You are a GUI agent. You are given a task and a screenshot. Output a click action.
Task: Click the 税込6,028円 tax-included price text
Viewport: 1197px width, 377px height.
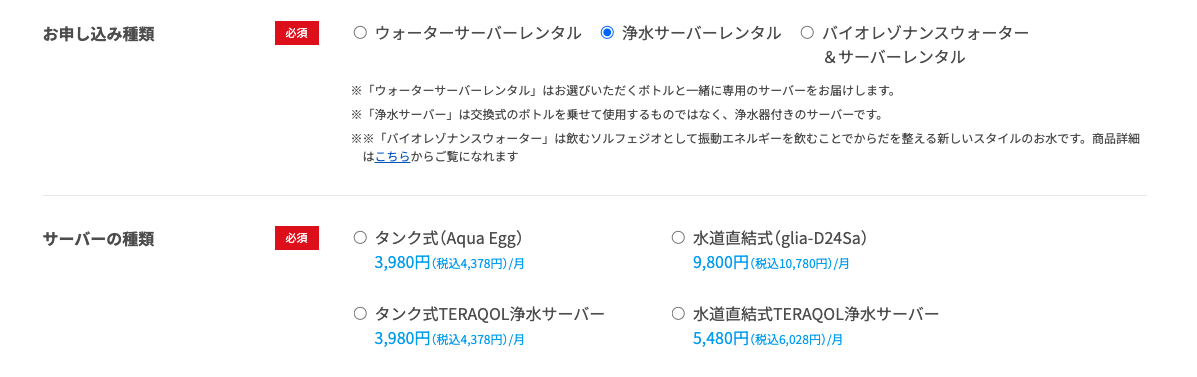[x=789, y=340]
